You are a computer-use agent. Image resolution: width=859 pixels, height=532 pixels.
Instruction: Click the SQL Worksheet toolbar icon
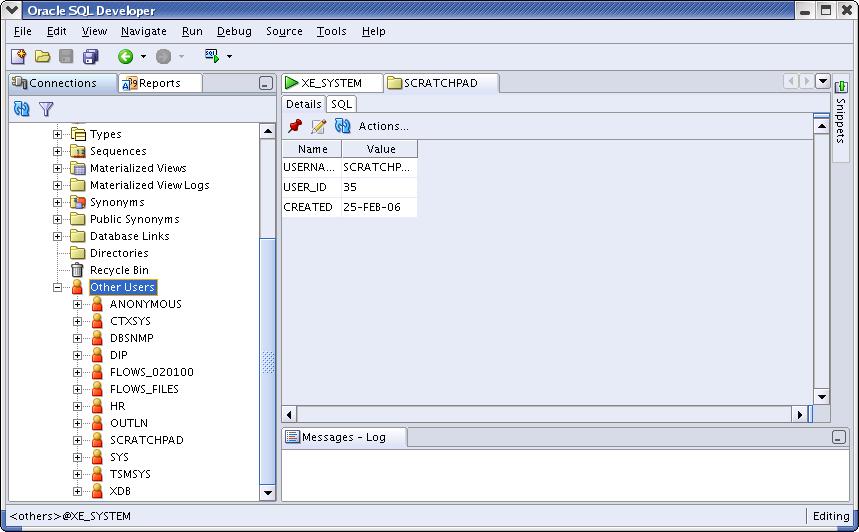(213, 55)
